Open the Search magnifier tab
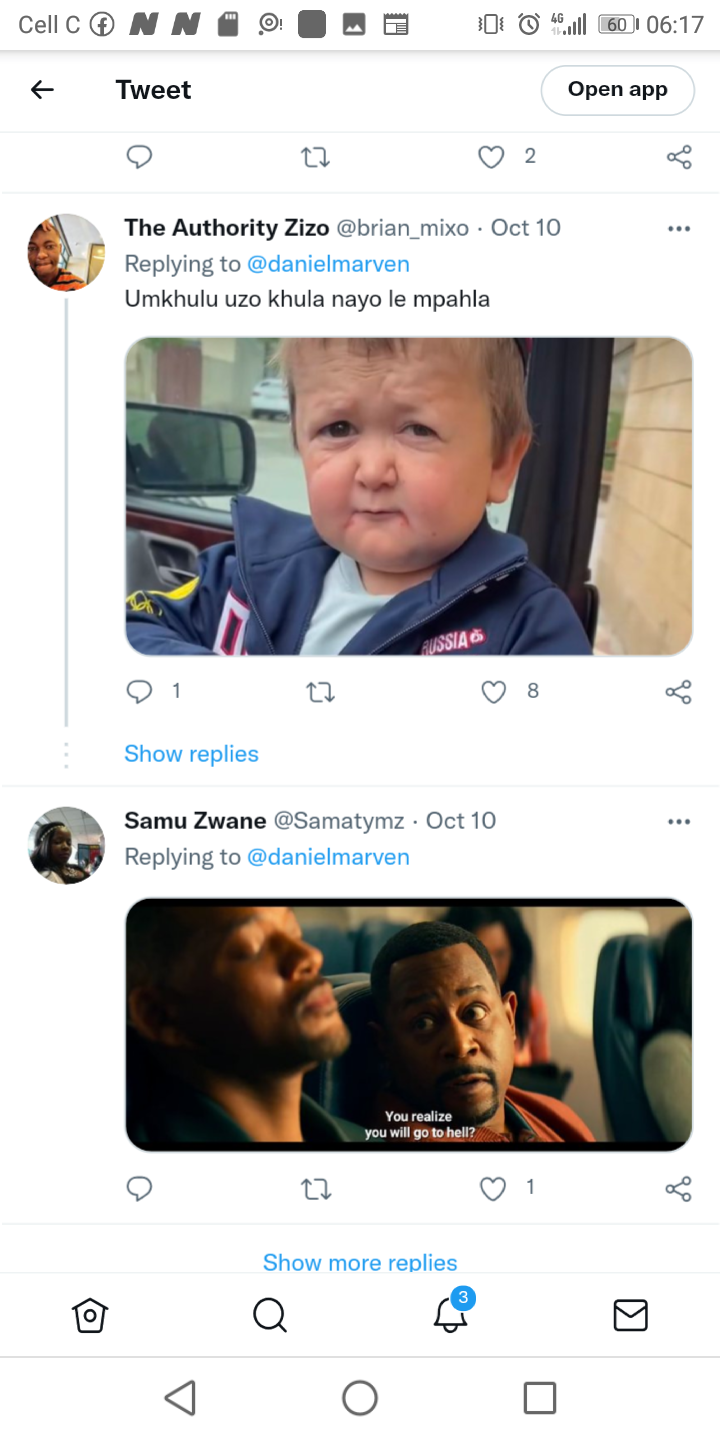This screenshot has width=720, height=1440. pyautogui.click(x=270, y=1315)
